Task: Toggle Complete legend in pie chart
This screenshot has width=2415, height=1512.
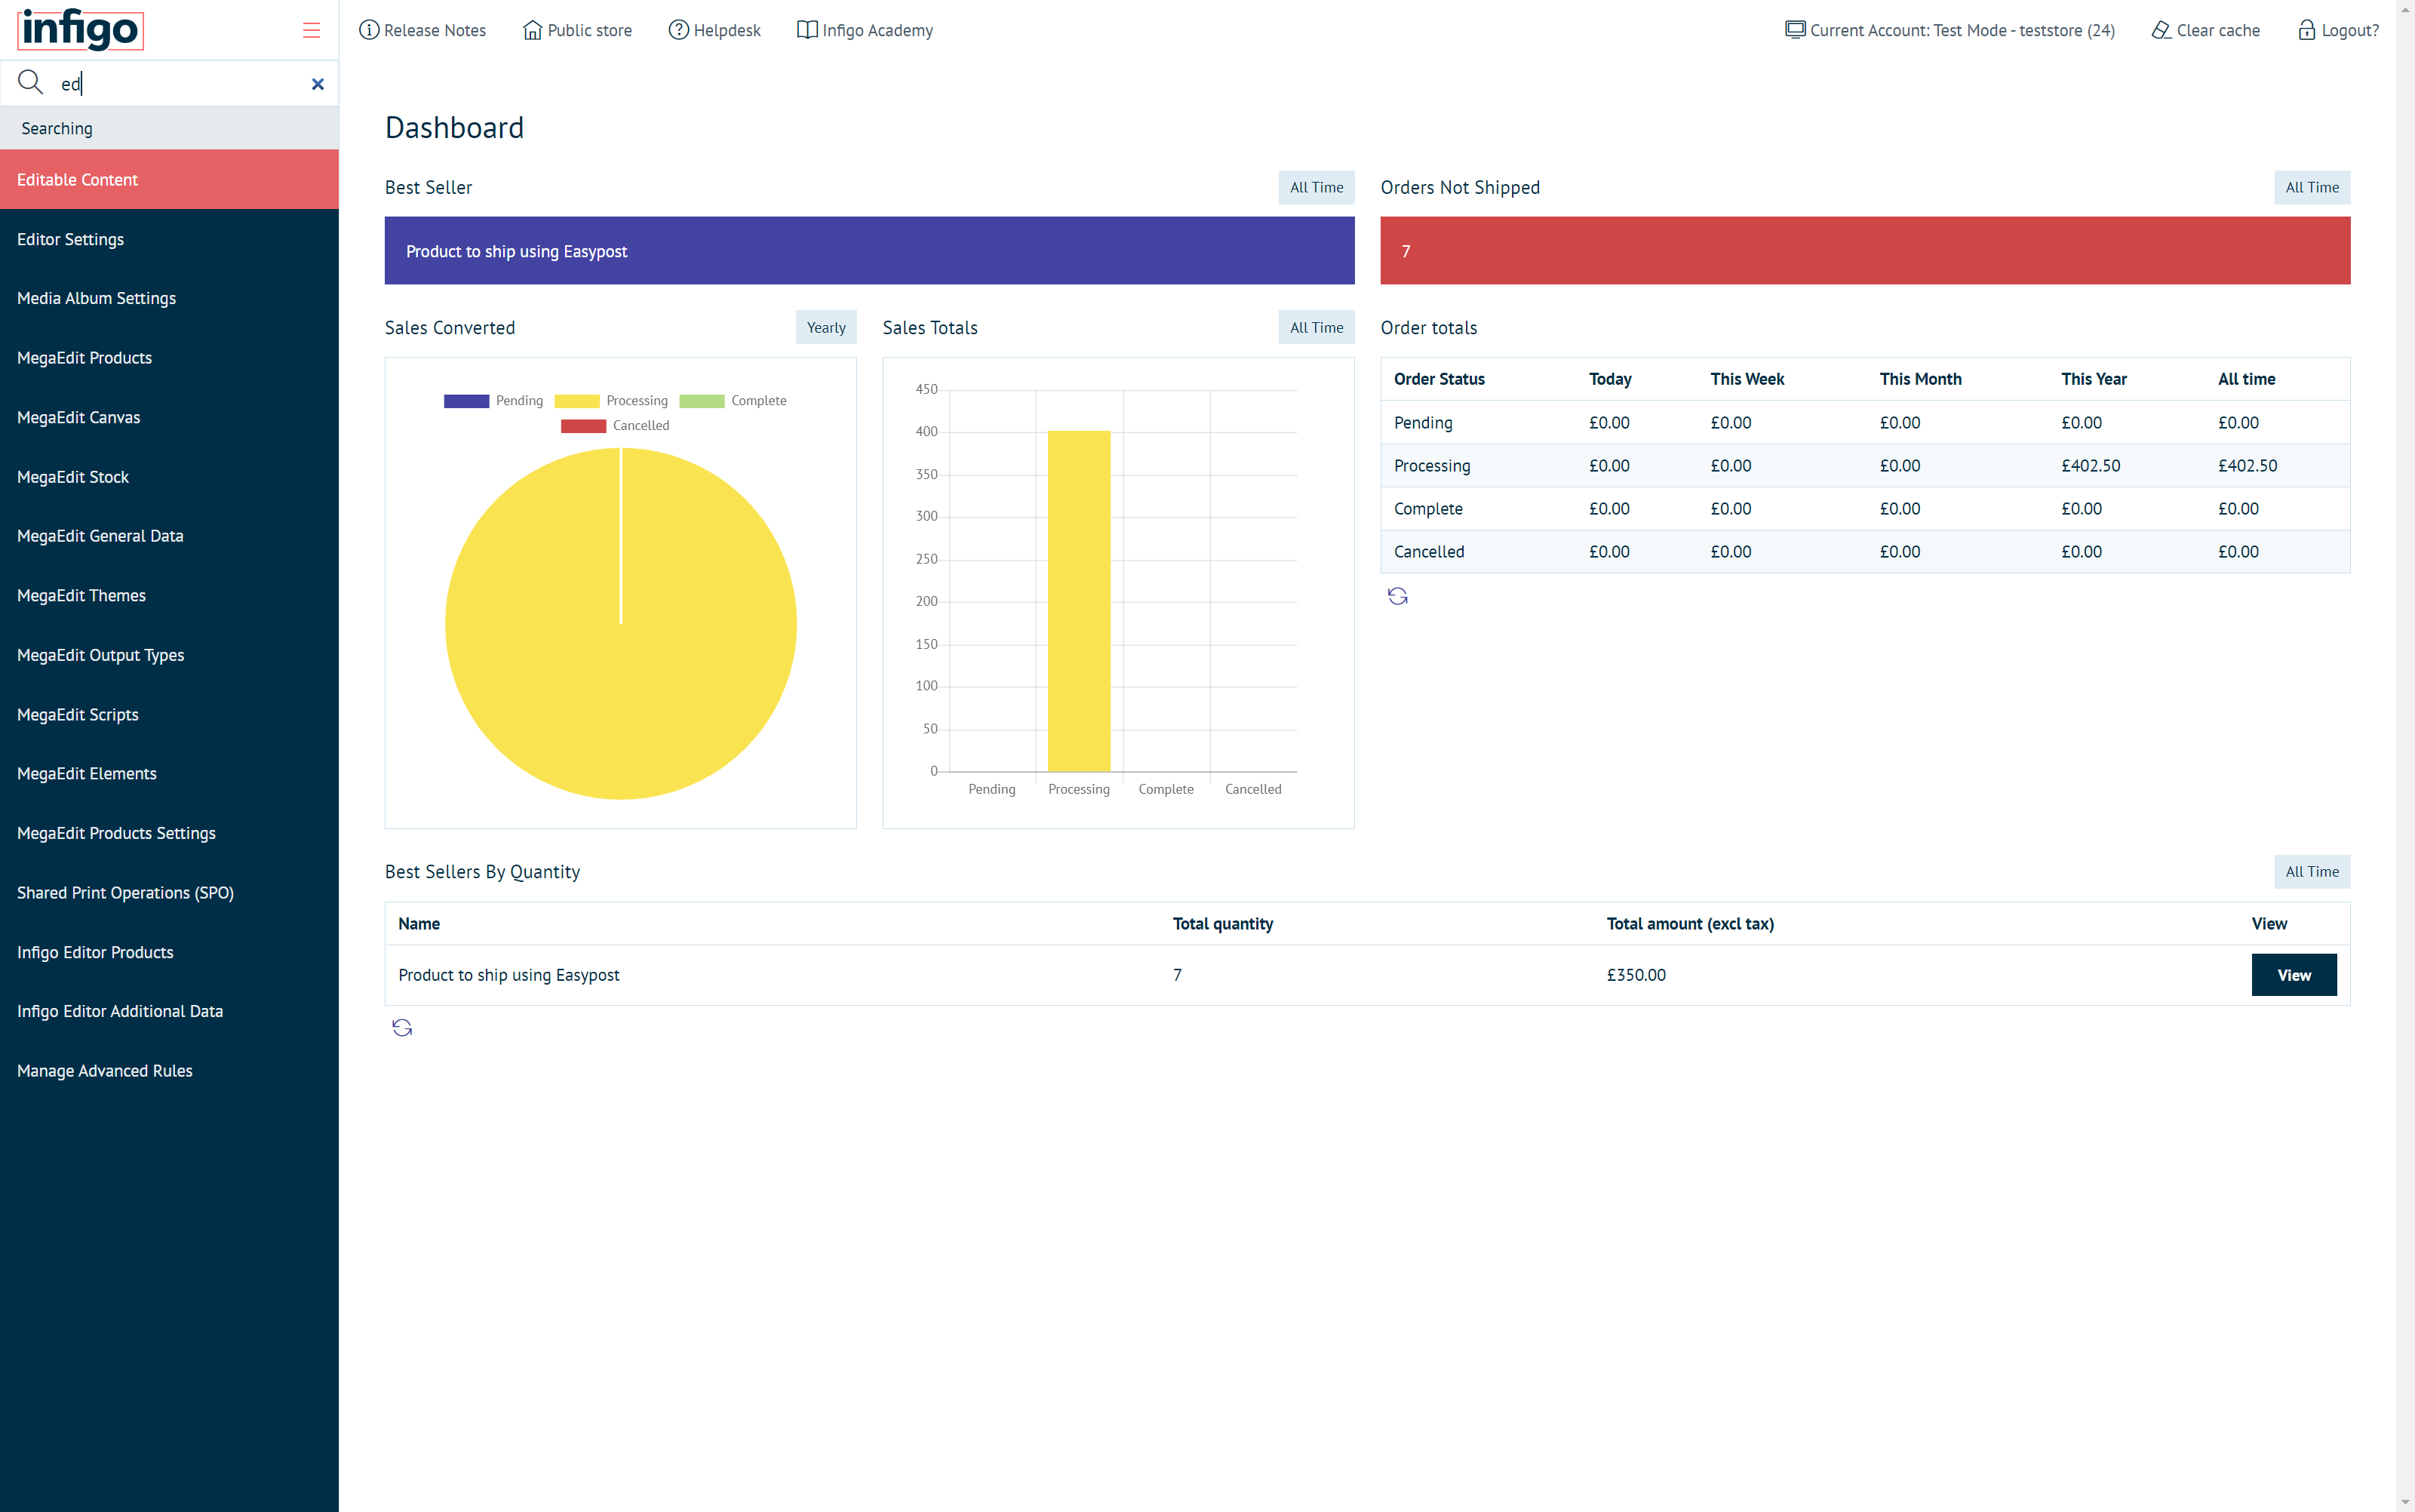Action: click(733, 401)
